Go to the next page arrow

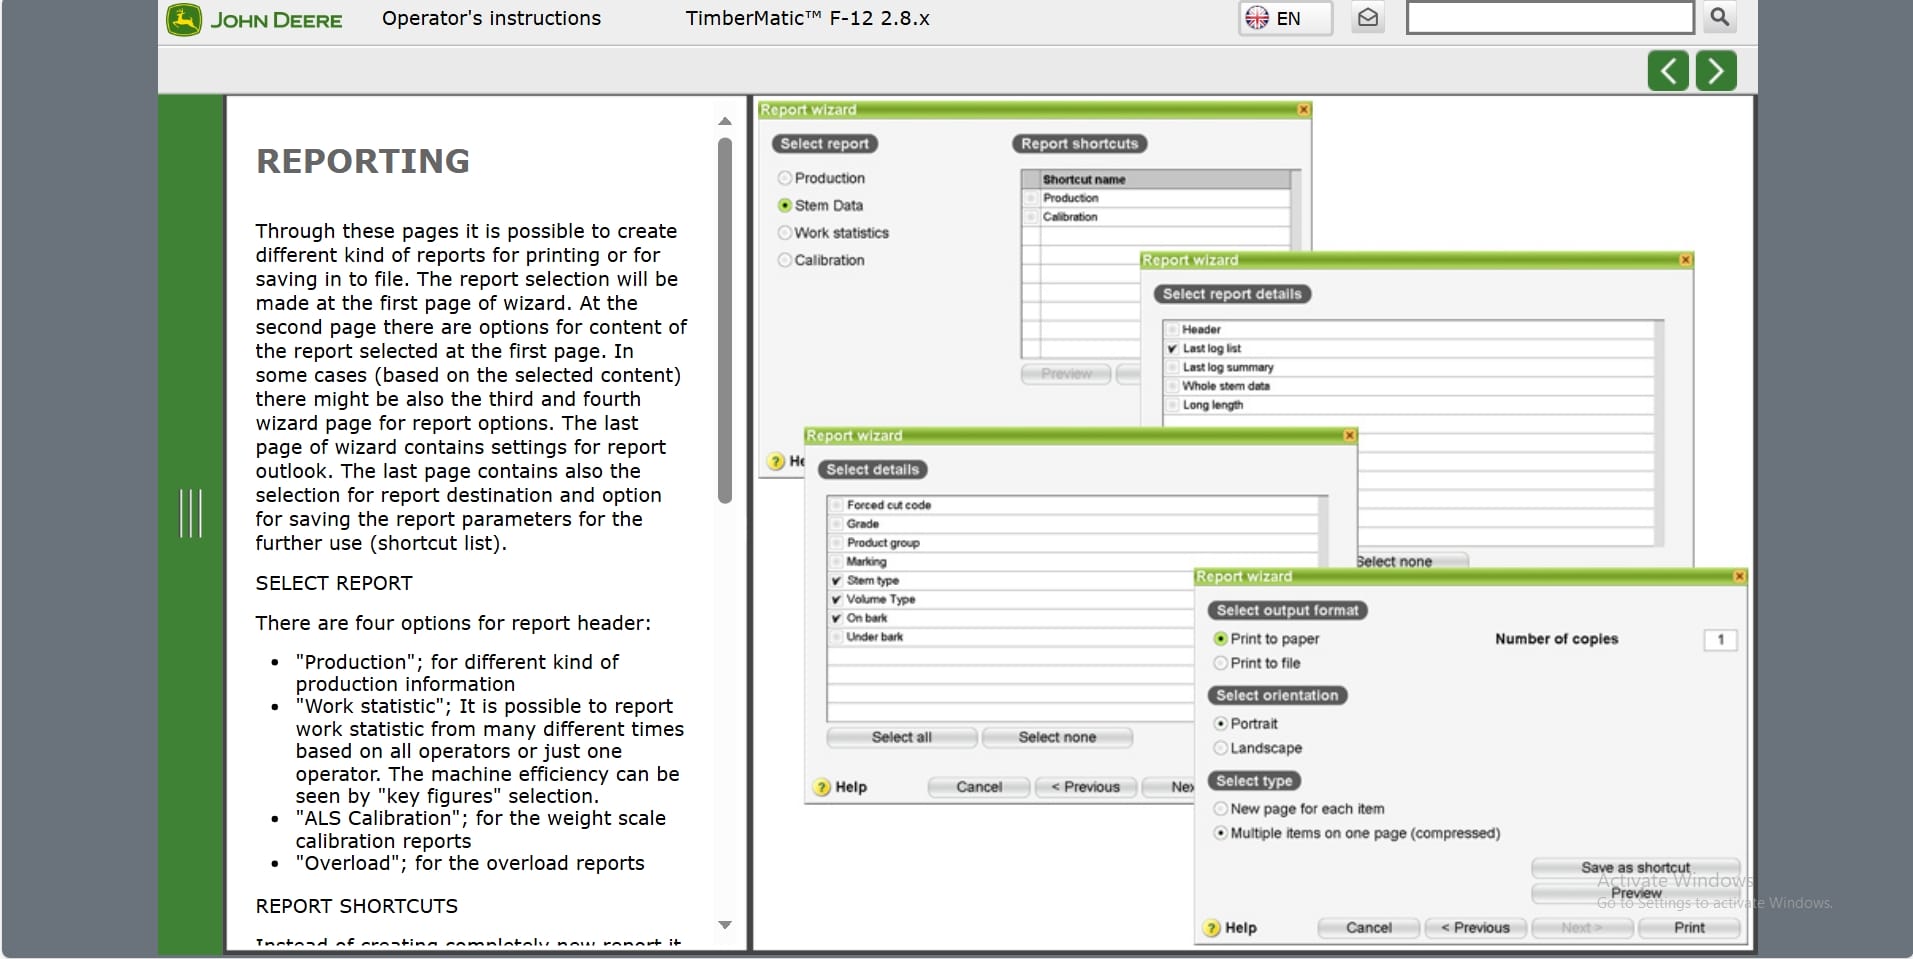(1716, 71)
